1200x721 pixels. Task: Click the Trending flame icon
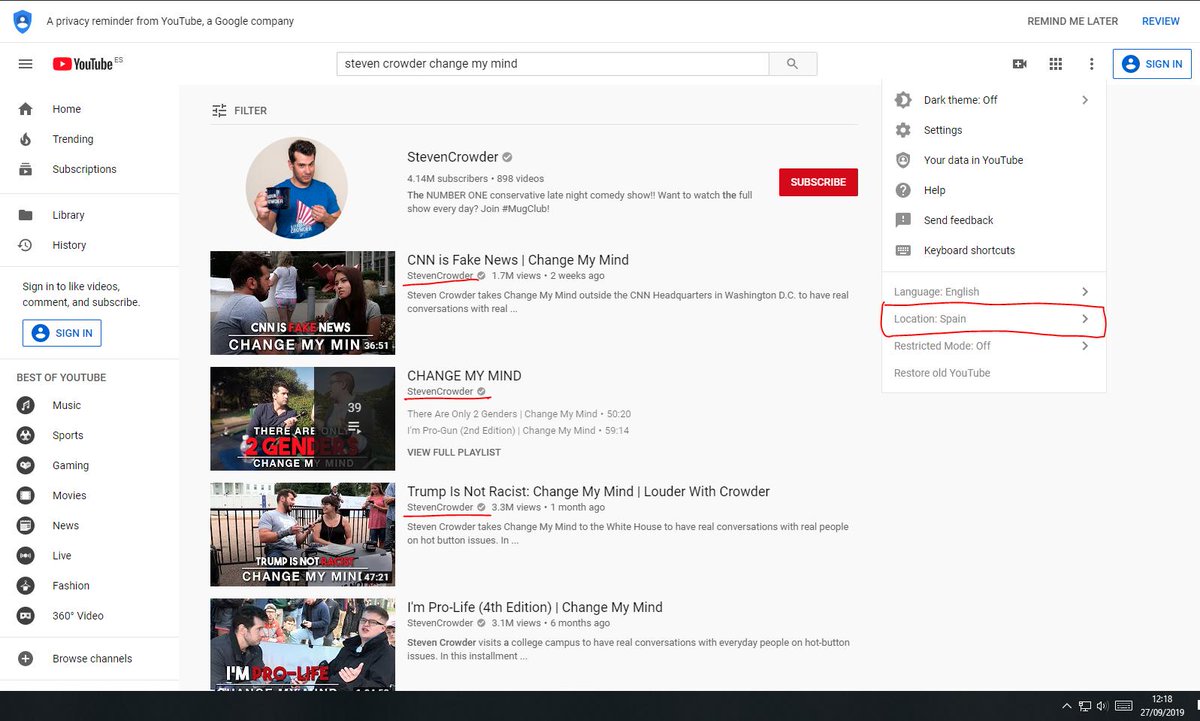(x=26, y=139)
